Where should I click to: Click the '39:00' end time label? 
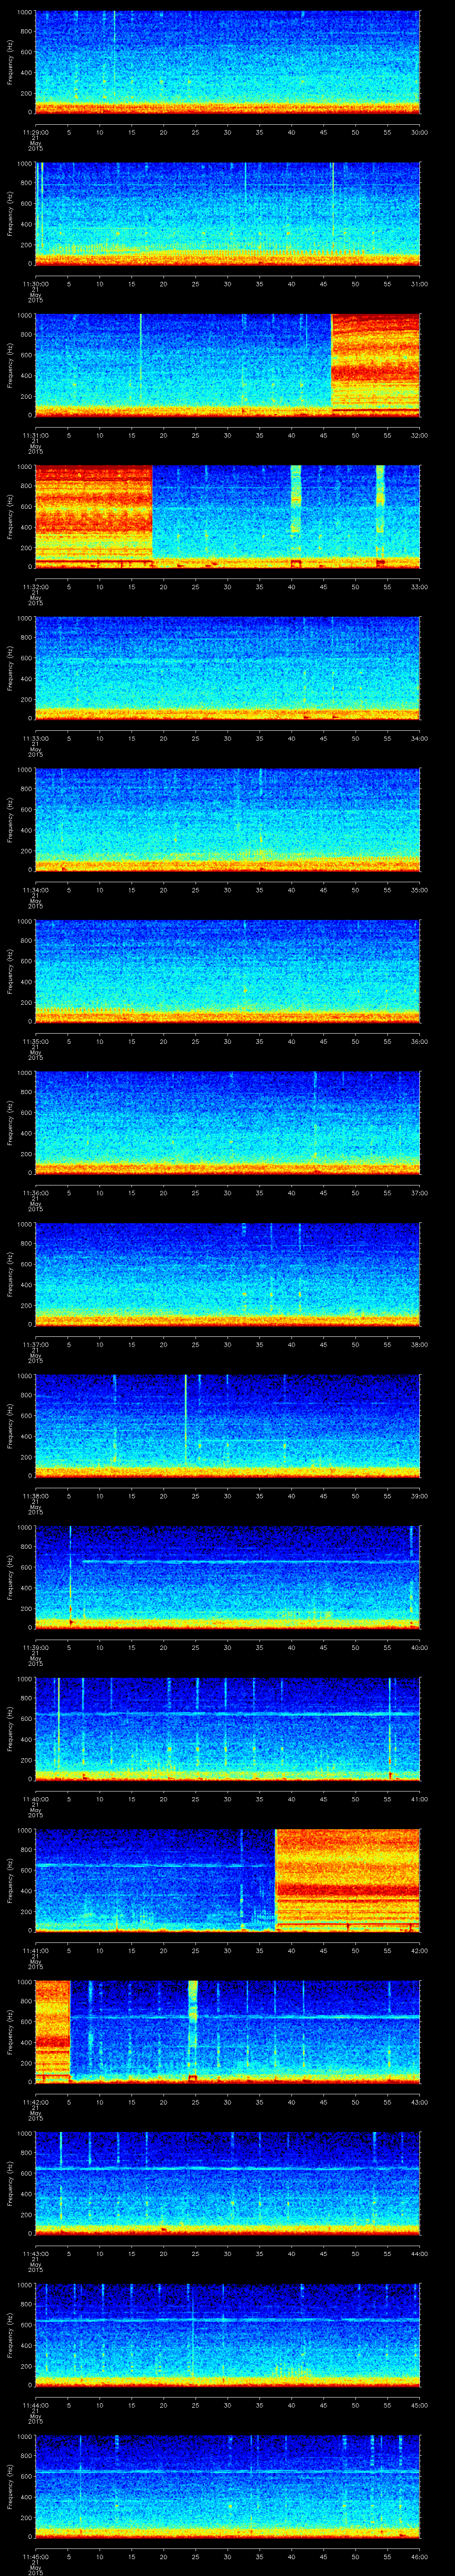click(x=420, y=1495)
